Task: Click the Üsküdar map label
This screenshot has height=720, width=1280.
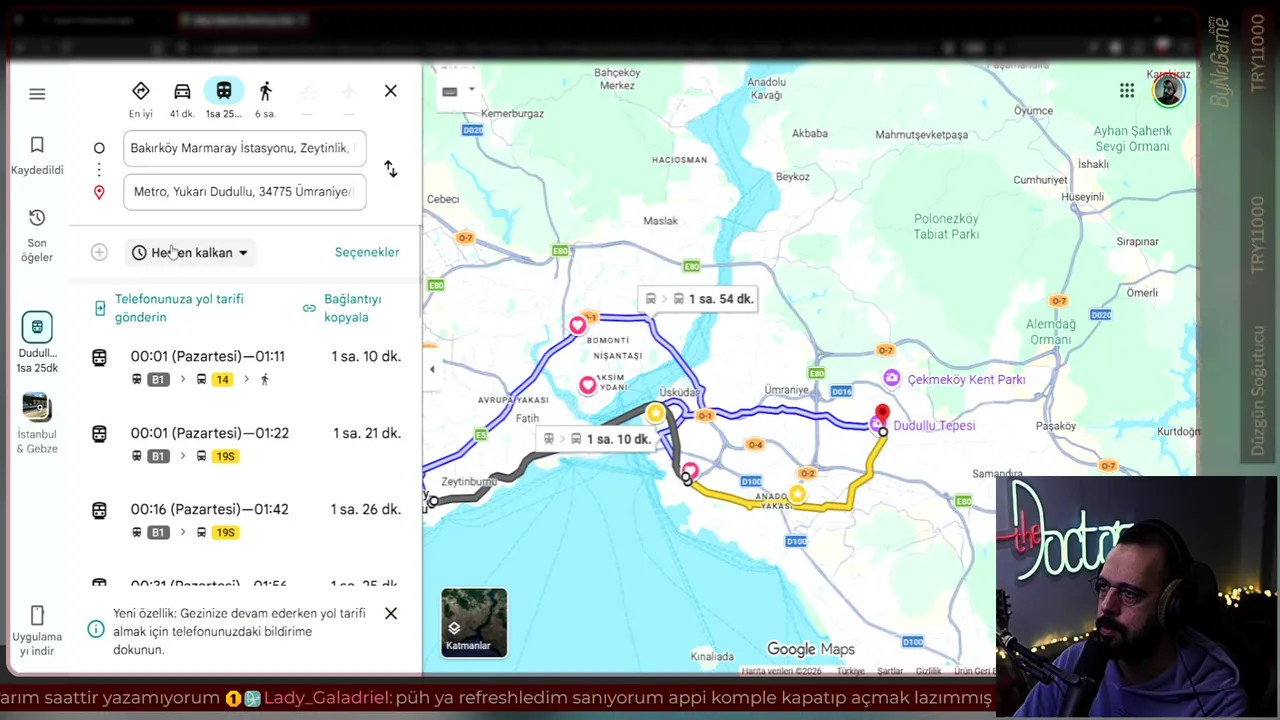Action: (679, 393)
